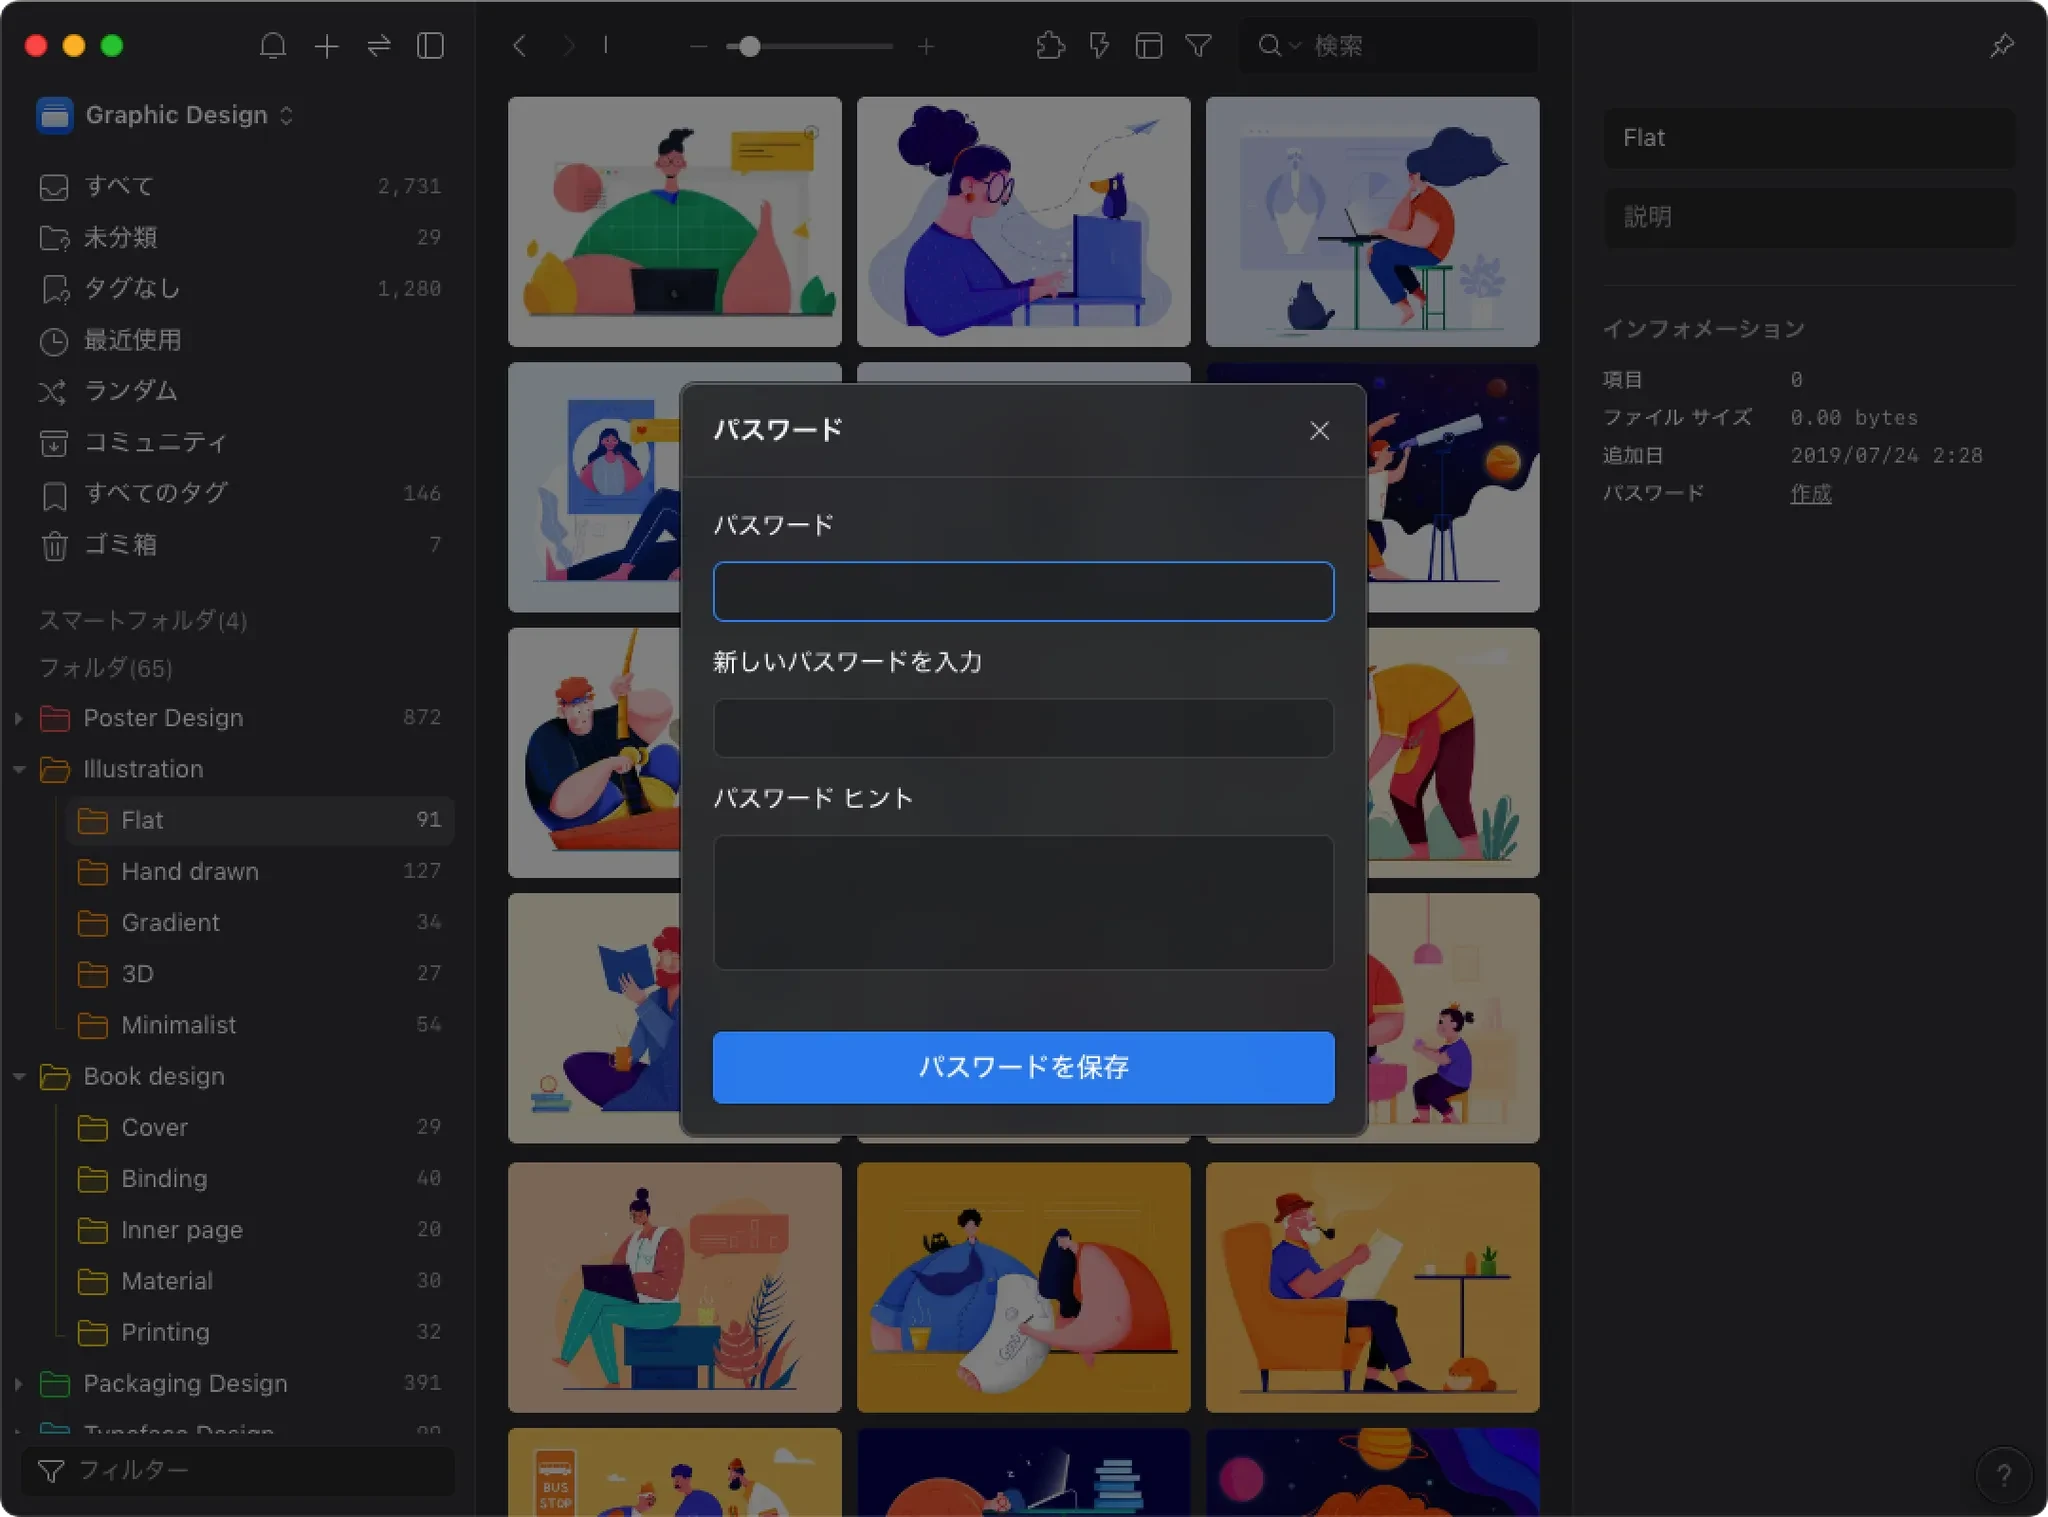Select the Gradient folder

pyautogui.click(x=260, y=922)
